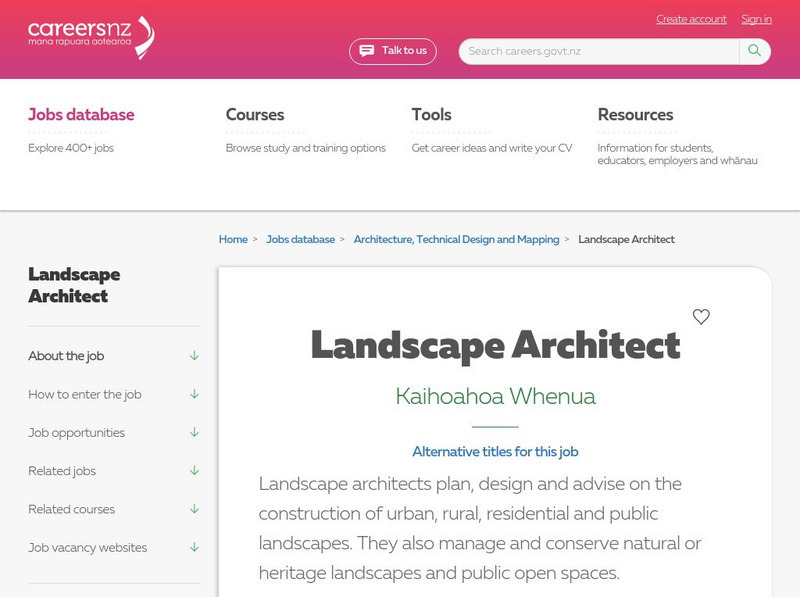
Task: Expand Alternative titles for this job
Action: [x=495, y=452]
